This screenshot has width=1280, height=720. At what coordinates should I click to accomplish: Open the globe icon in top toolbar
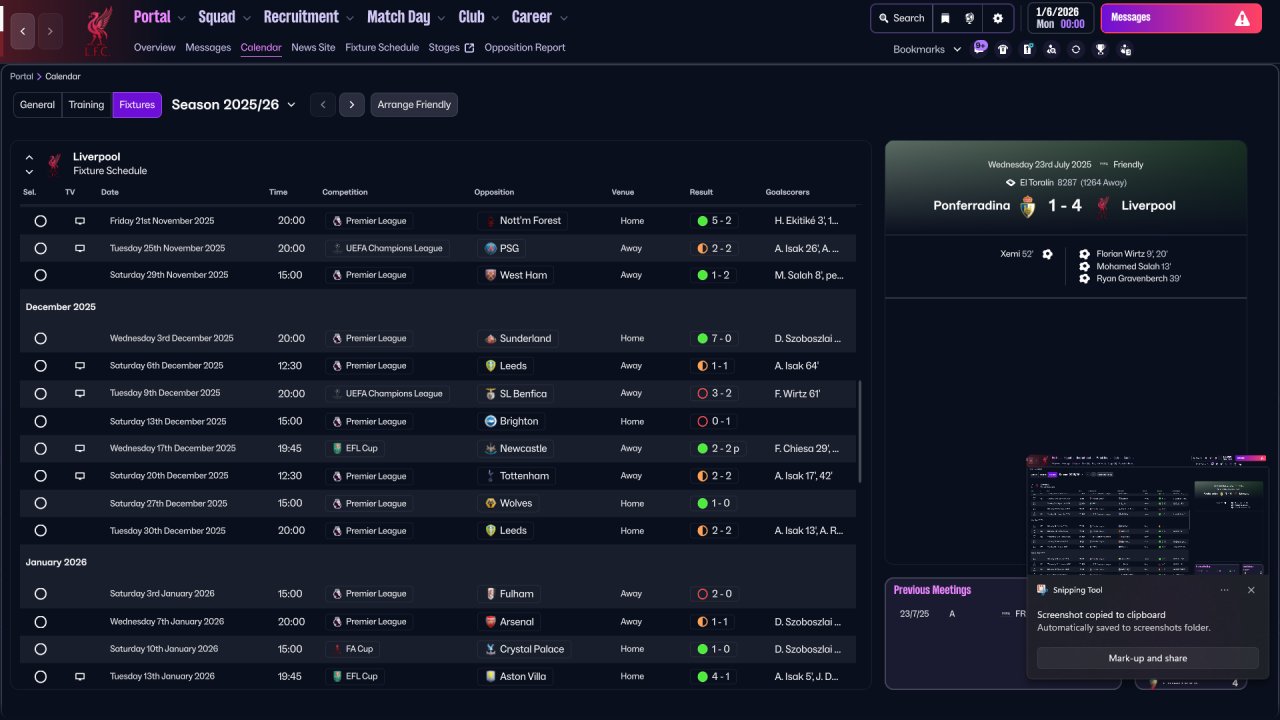(970, 18)
